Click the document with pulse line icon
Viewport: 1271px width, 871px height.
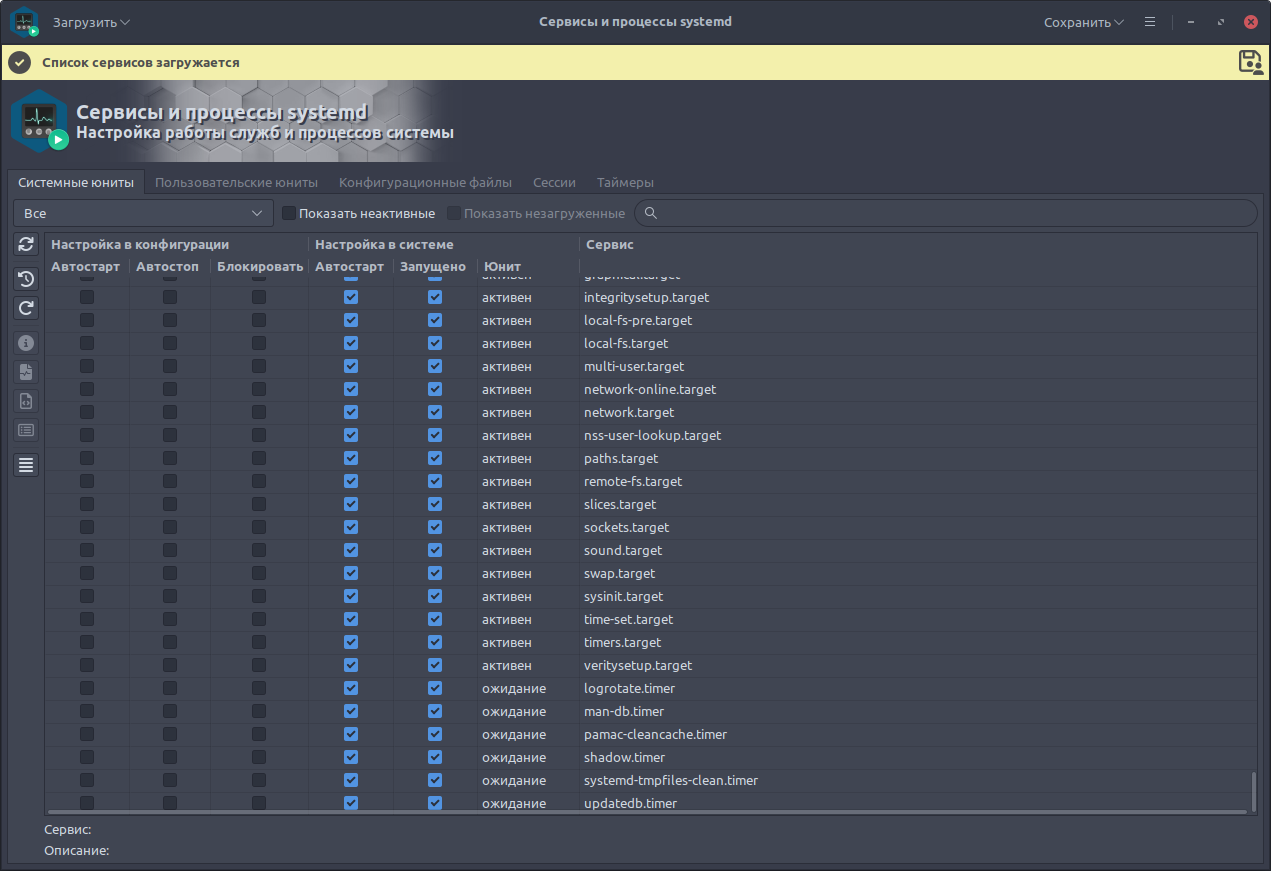27,372
